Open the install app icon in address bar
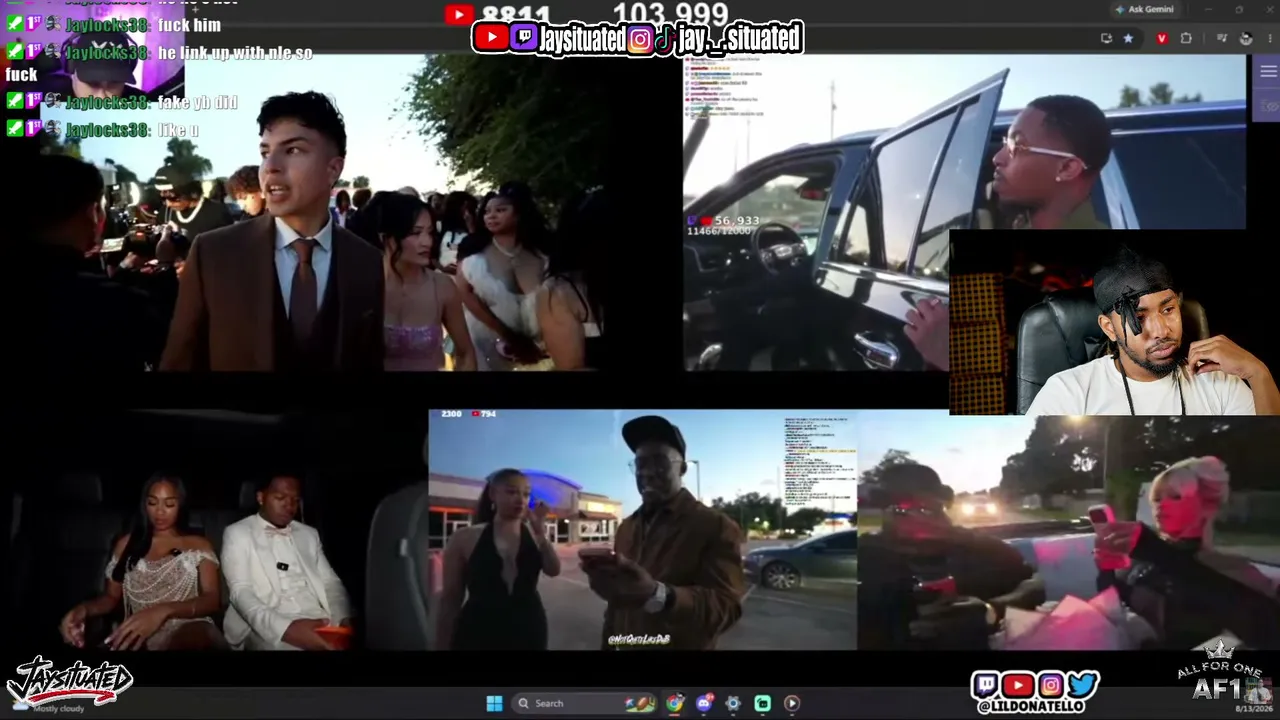Screen dimensions: 1280x720 1106,38
